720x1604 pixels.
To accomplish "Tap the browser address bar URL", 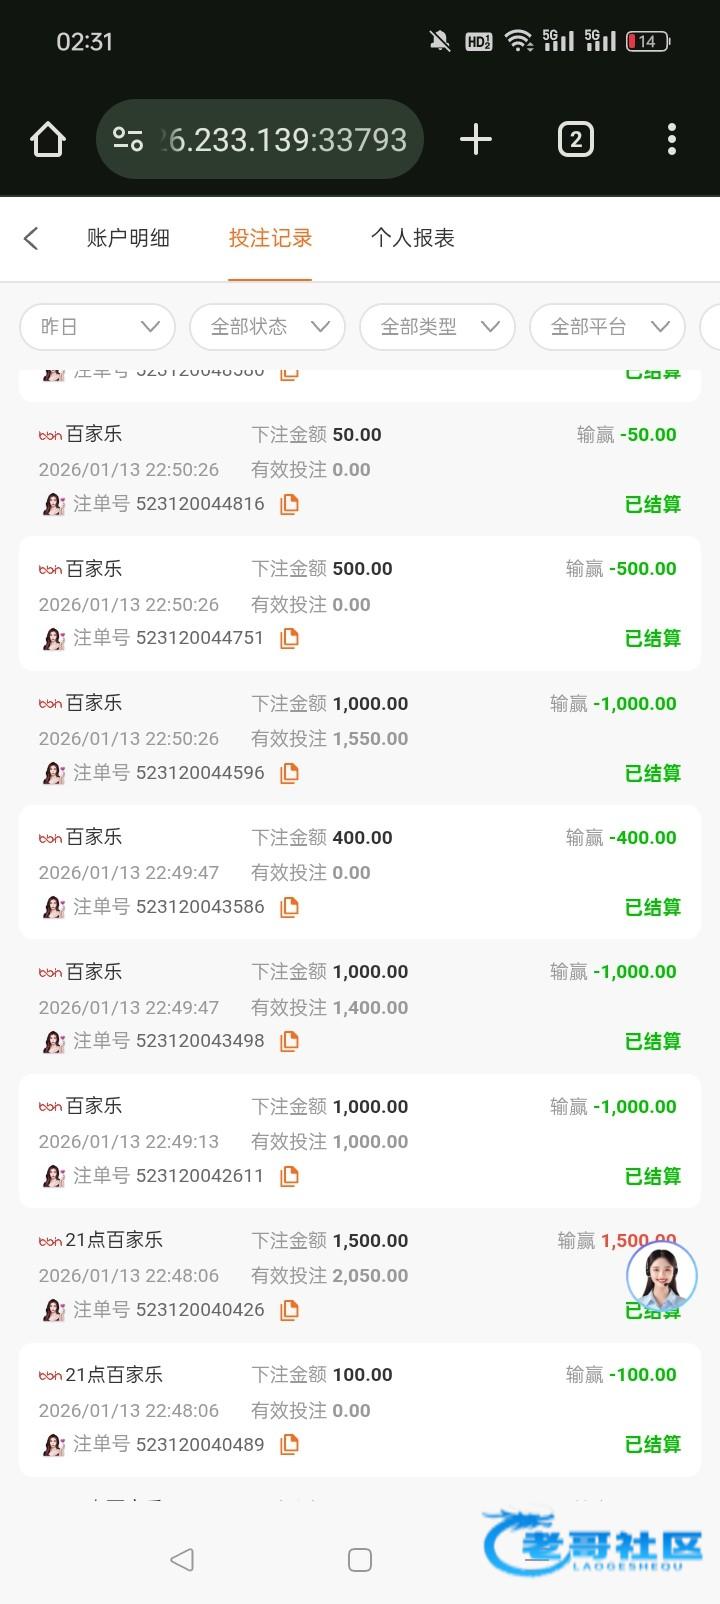I will click(x=284, y=139).
